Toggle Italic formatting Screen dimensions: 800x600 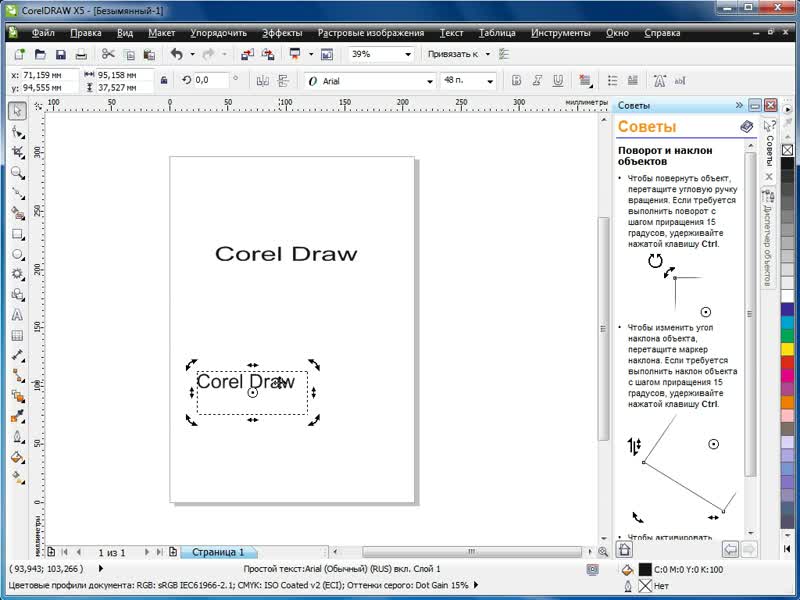(x=537, y=81)
